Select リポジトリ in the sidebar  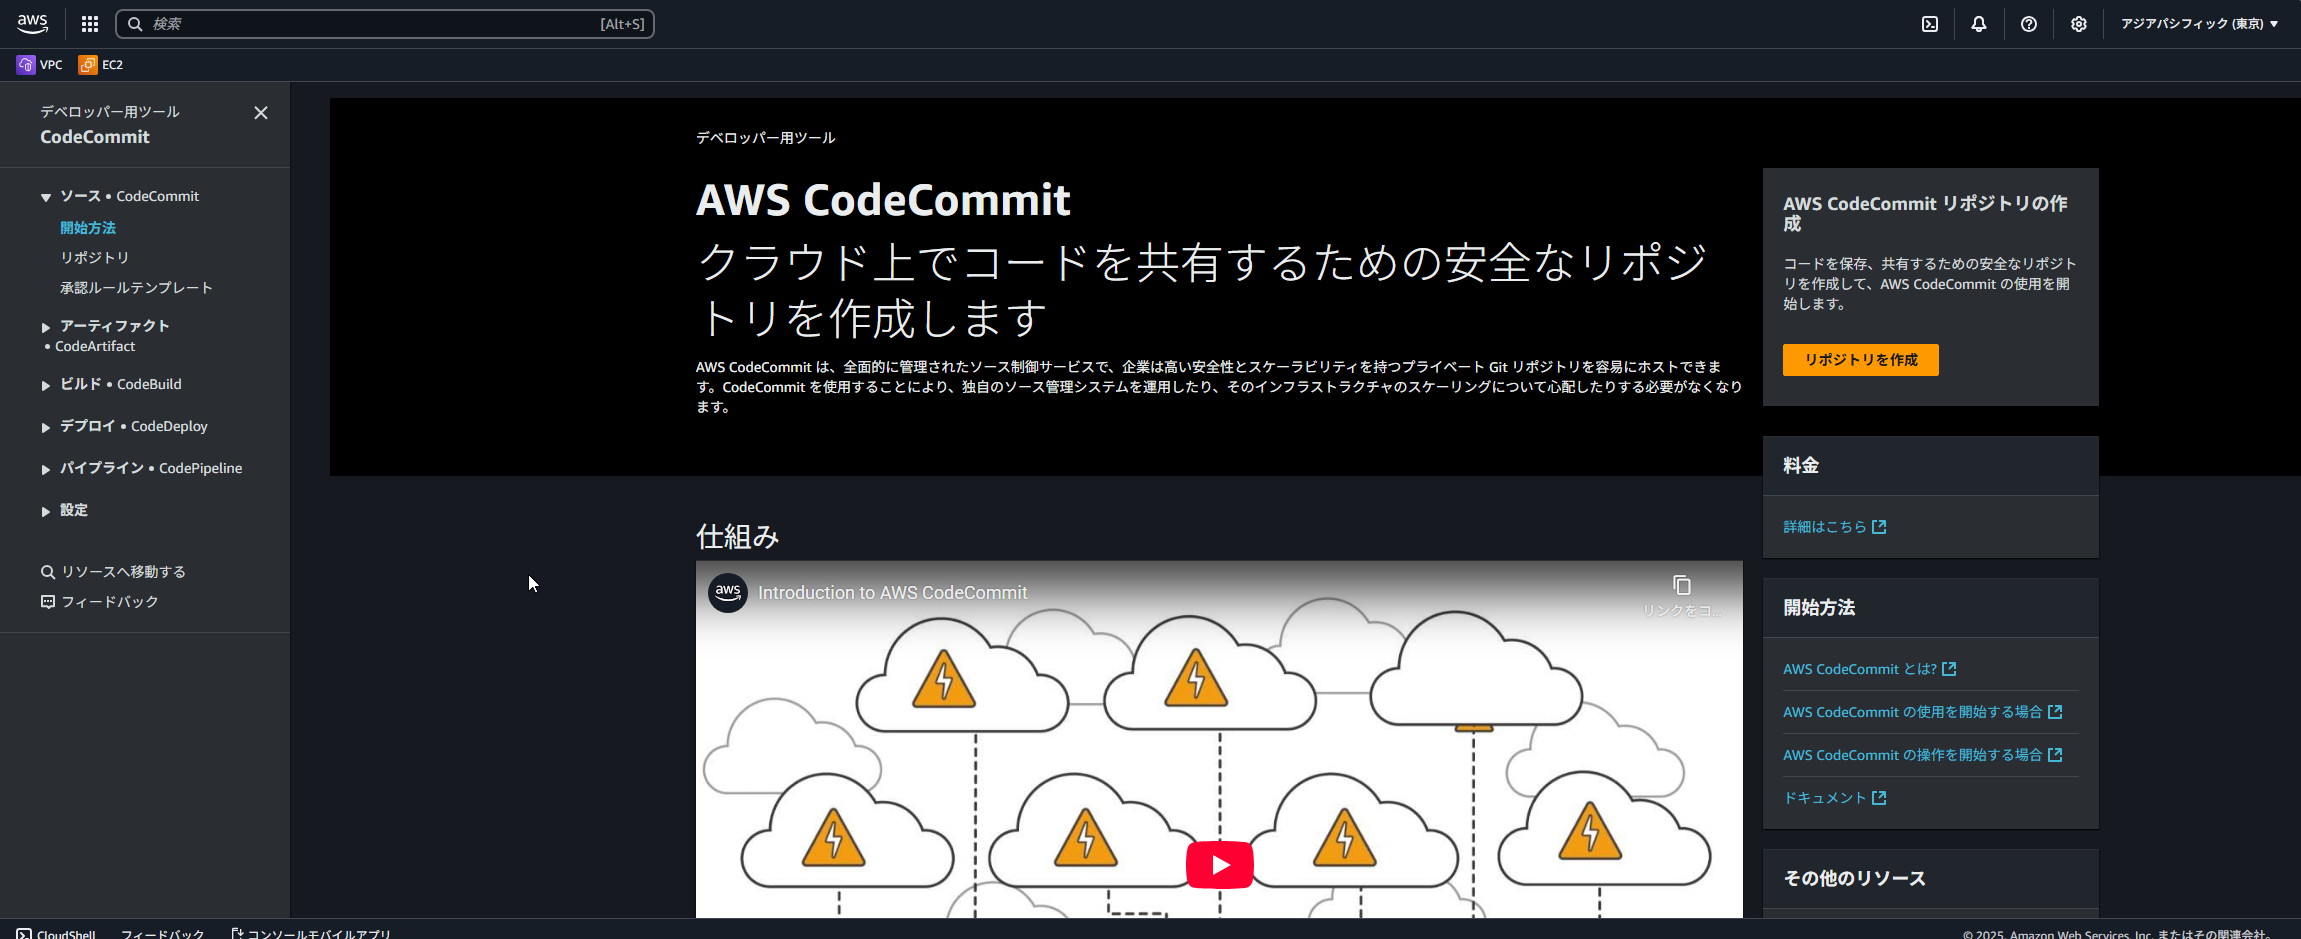pyautogui.click(x=95, y=257)
